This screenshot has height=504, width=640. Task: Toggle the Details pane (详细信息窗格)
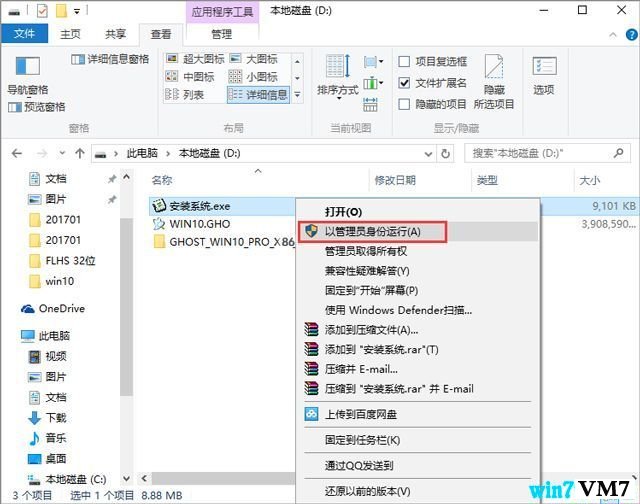coord(110,59)
